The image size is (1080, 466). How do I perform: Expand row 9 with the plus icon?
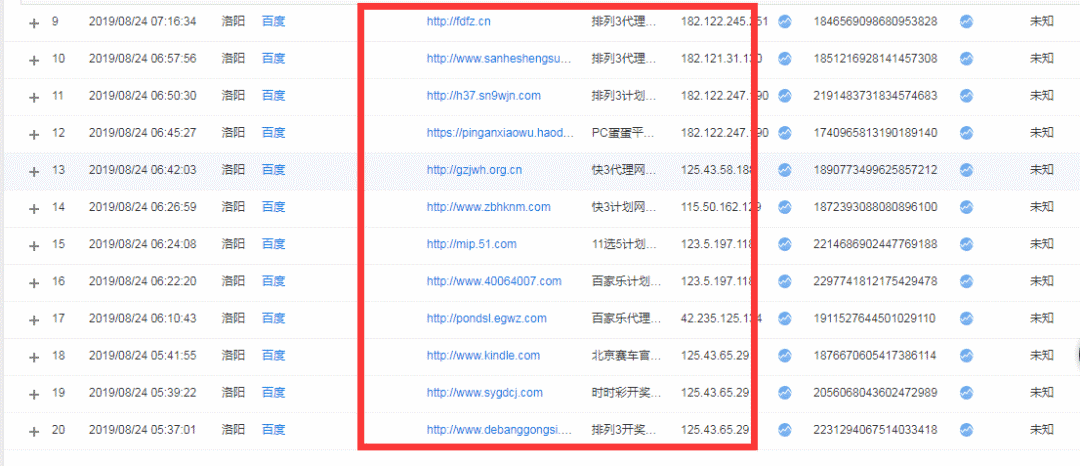(34, 23)
